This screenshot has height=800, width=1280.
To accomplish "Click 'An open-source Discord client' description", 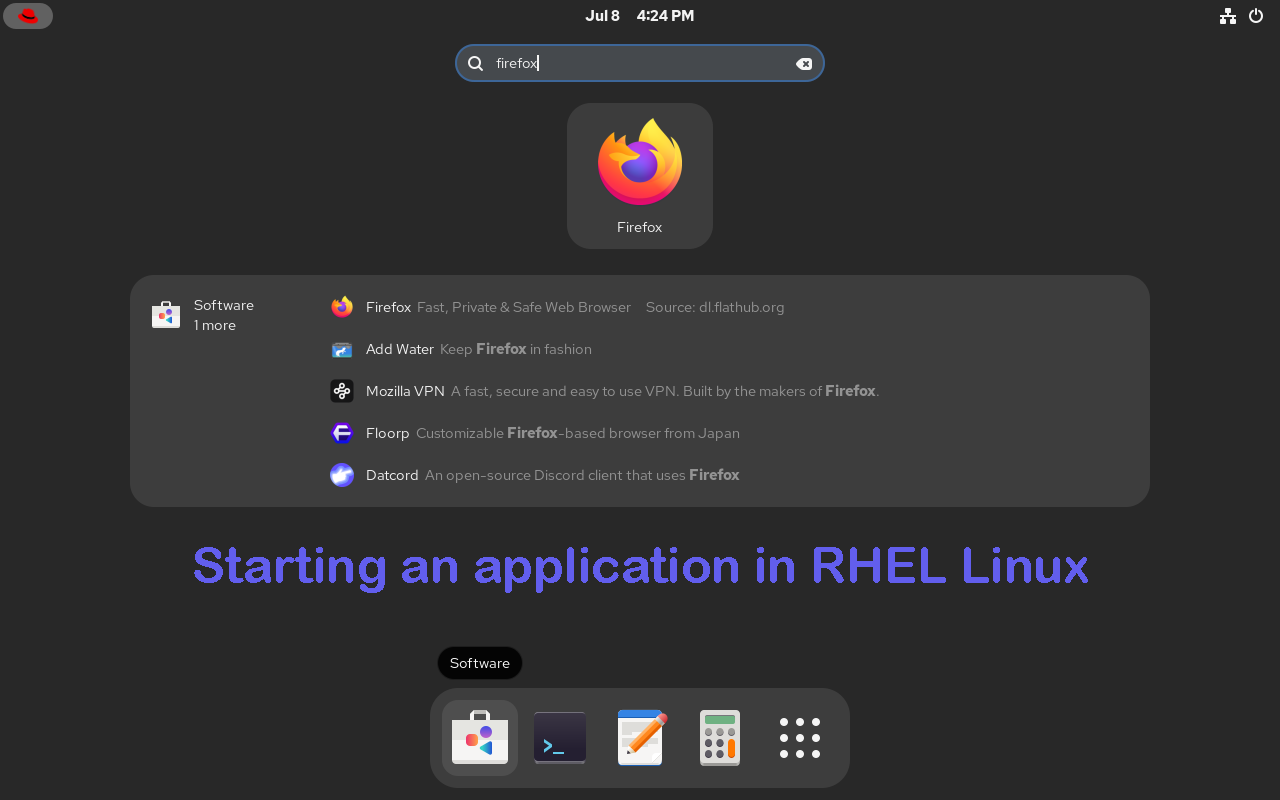I will 582,475.
